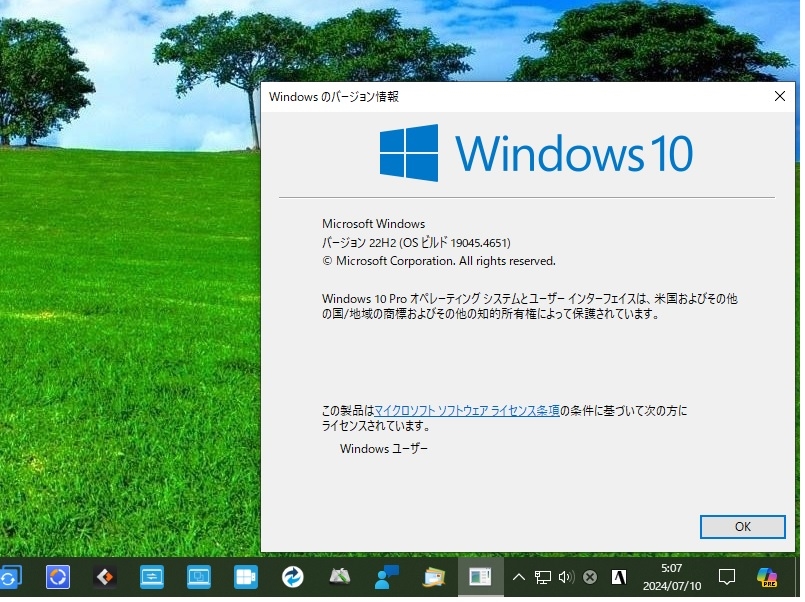Click the Windows 10 Pro trademark paragraph
The width and height of the screenshot is (805, 602).
pos(529,306)
